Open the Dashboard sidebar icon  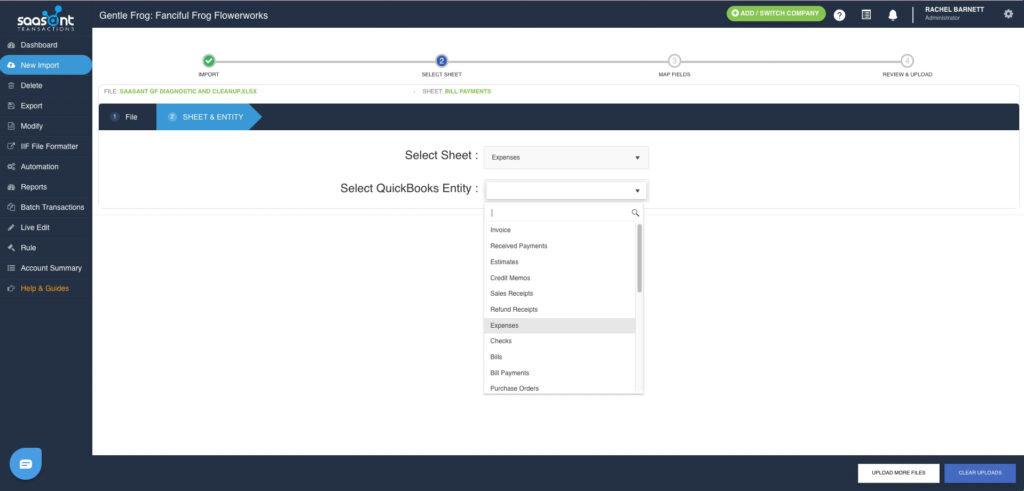(x=10, y=45)
